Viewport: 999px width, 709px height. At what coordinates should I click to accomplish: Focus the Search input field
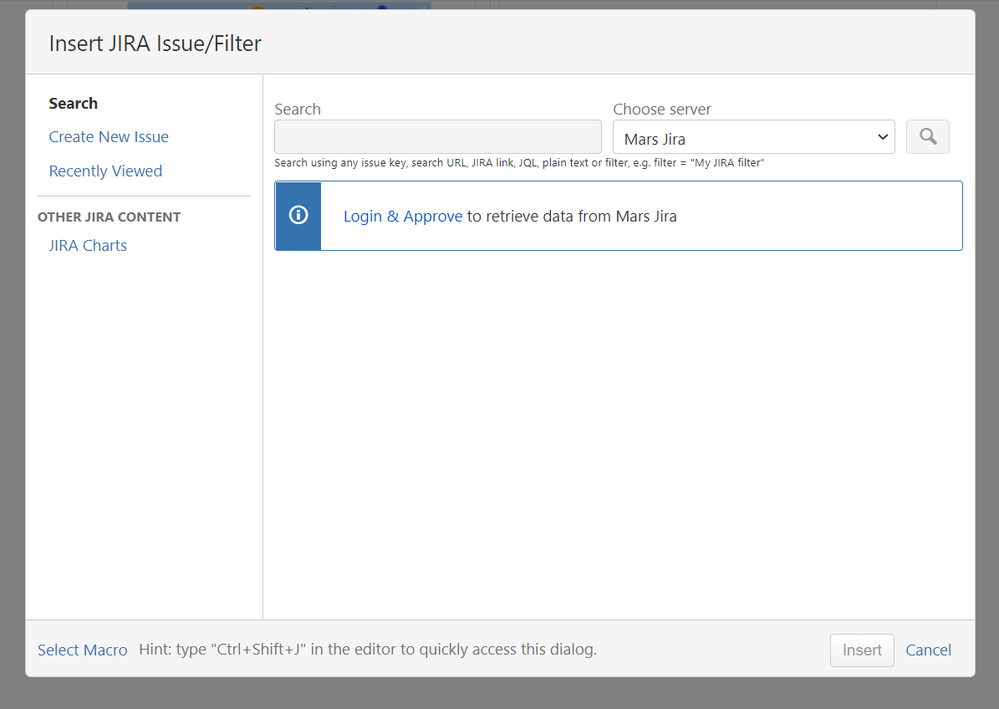(438, 137)
